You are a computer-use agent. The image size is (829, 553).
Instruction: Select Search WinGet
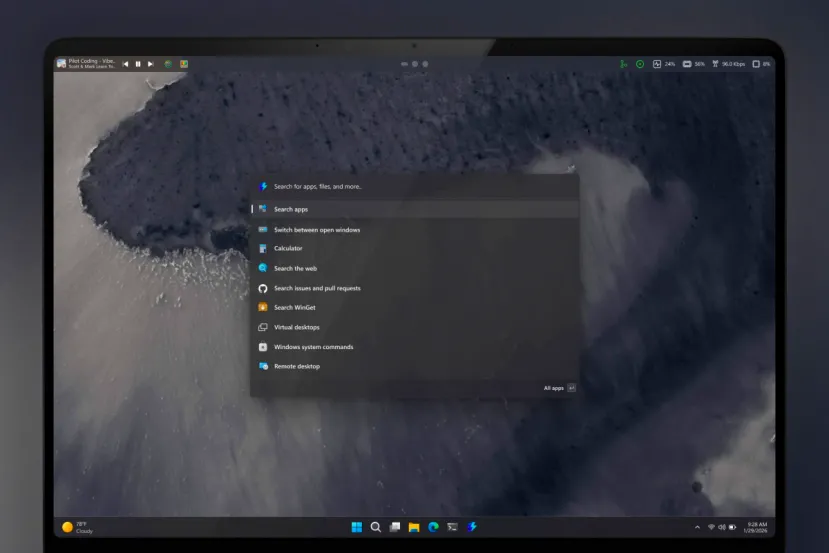[414, 307]
